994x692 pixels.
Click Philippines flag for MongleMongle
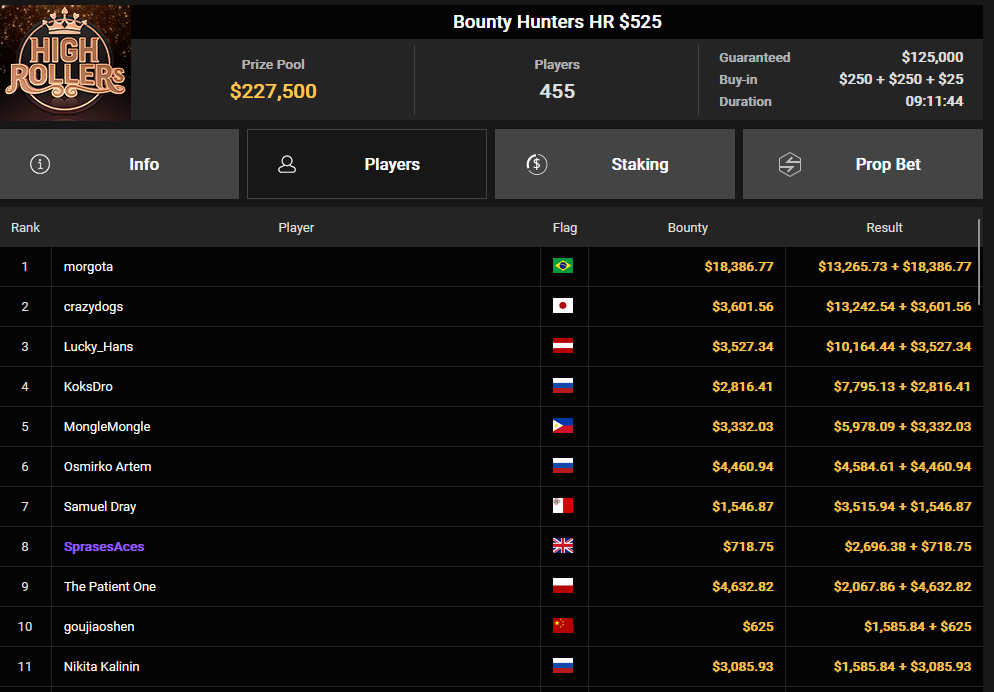563,426
